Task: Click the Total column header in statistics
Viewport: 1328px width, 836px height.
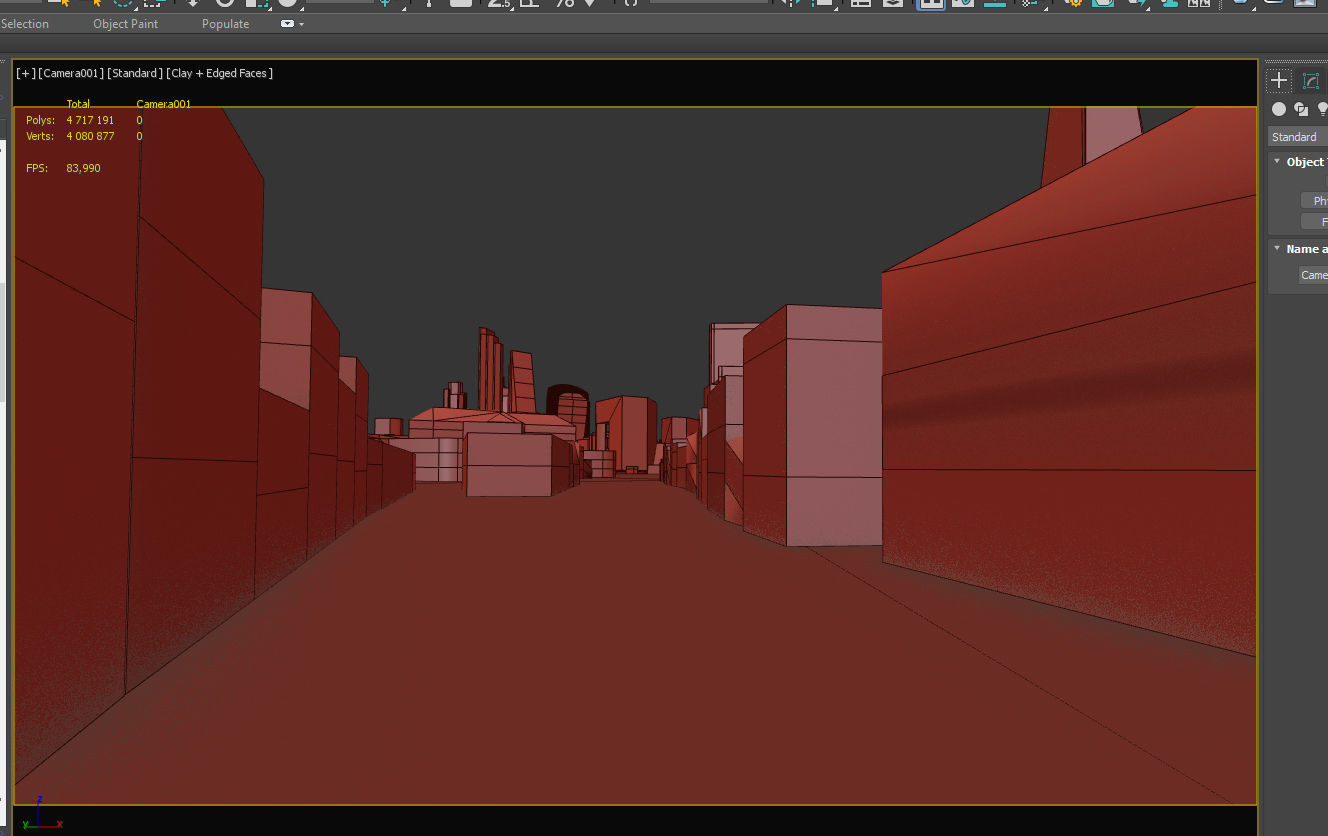Action: pos(78,104)
